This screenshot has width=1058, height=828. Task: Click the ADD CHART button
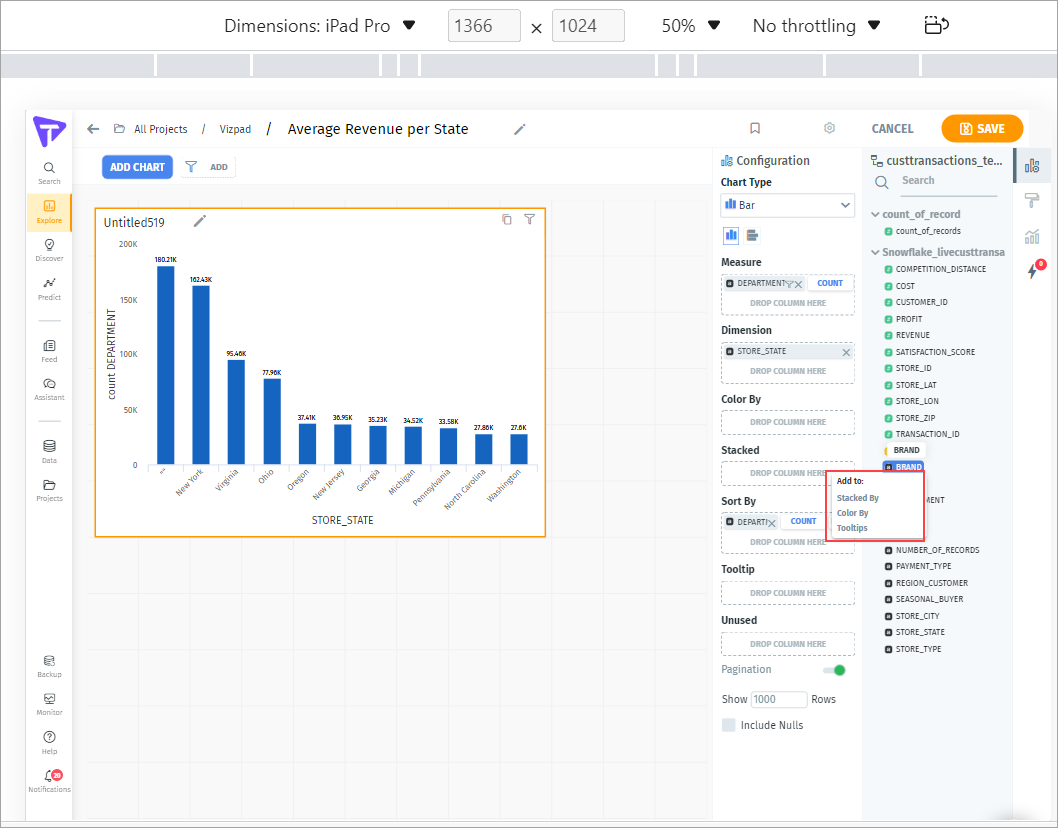point(137,167)
